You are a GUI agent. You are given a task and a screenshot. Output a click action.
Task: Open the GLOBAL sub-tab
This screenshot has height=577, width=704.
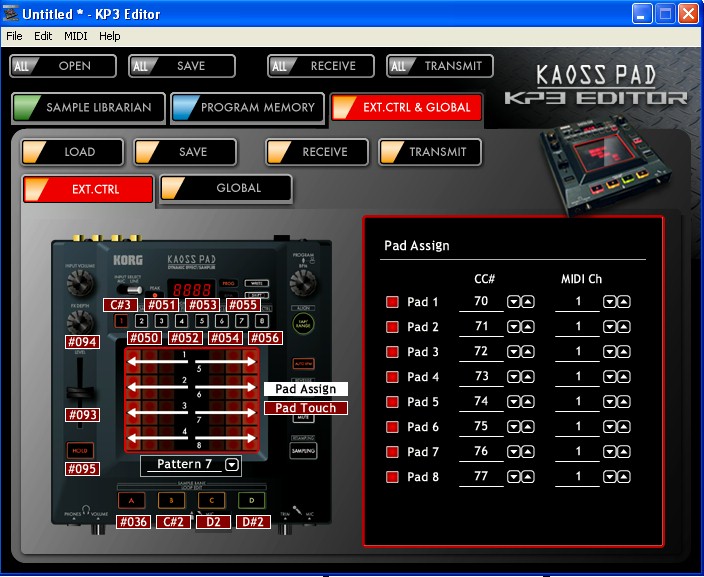click(226, 188)
